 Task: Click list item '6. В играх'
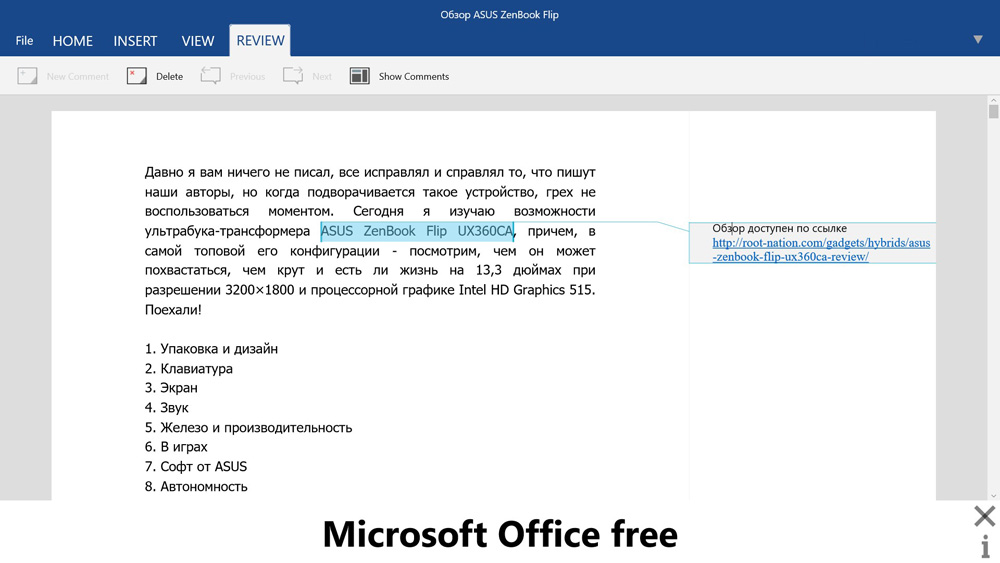click(176, 447)
